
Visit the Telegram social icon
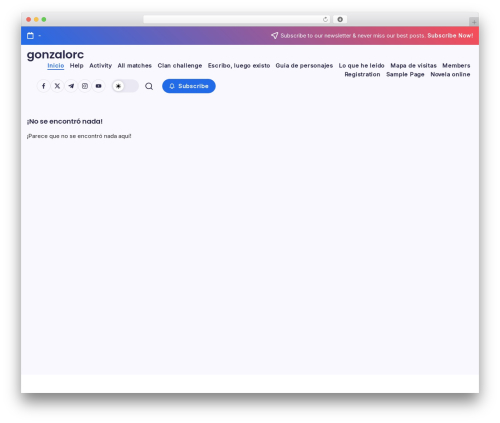(71, 86)
